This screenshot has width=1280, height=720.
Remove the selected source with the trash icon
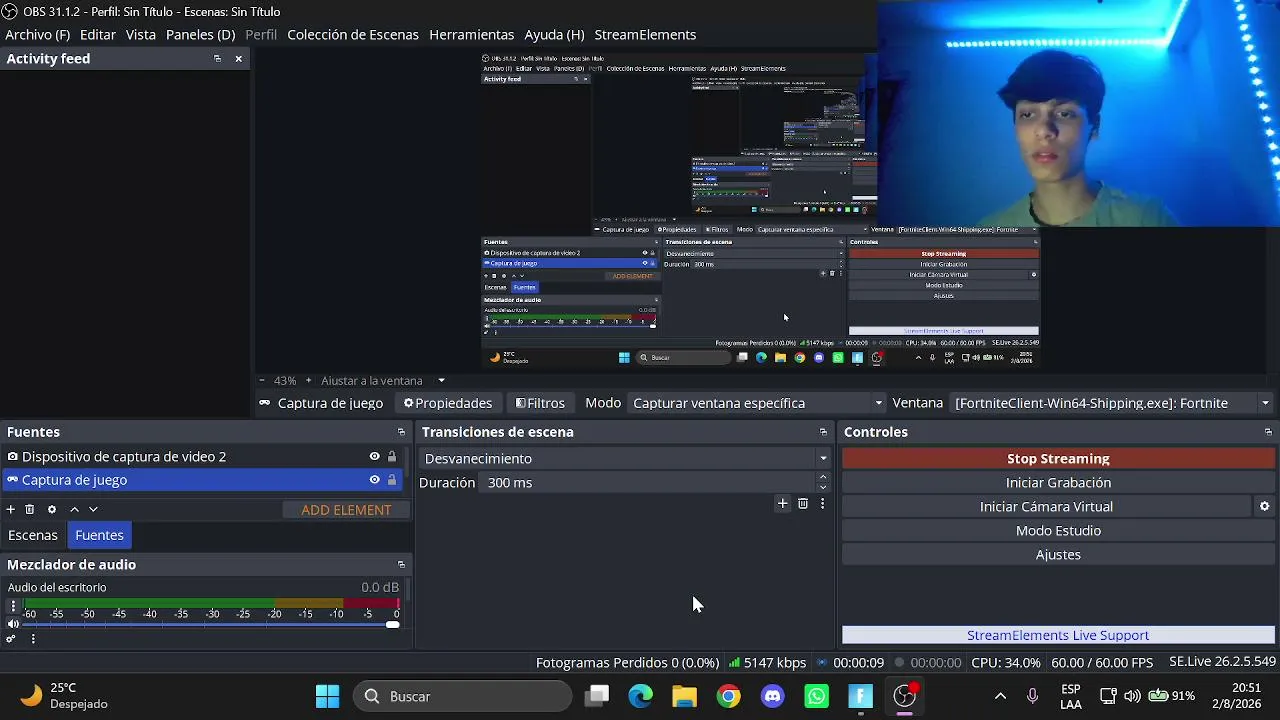tap(30, 510)
